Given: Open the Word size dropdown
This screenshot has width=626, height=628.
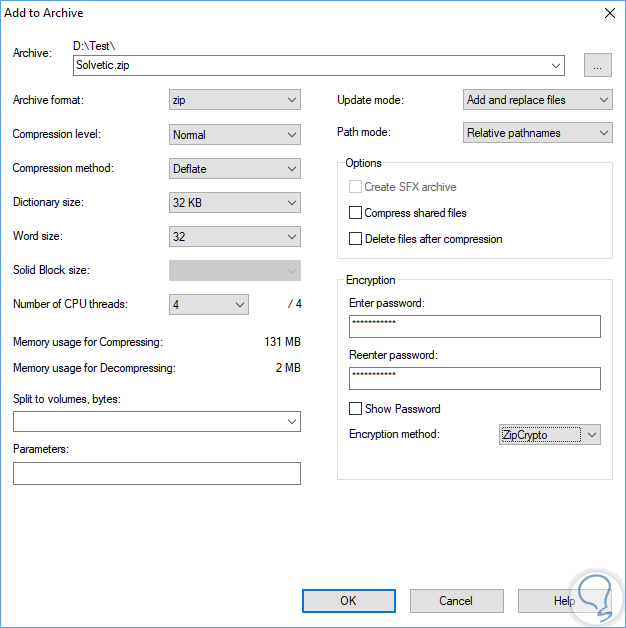Looking at the screenshot, I should pyautogui.click(x=235, y=237).
